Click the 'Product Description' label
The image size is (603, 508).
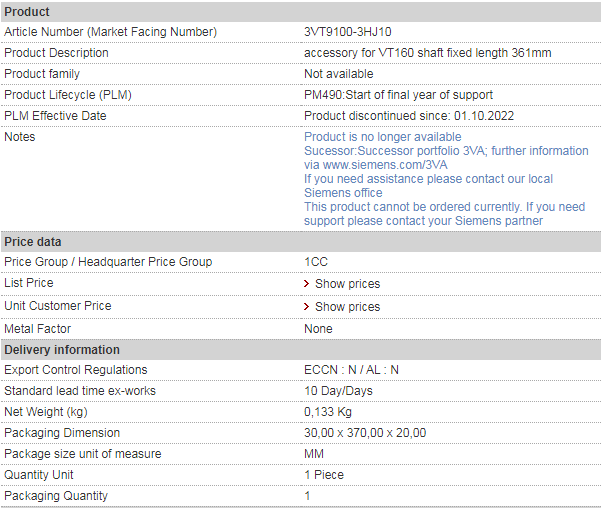[x=56, y=53]
